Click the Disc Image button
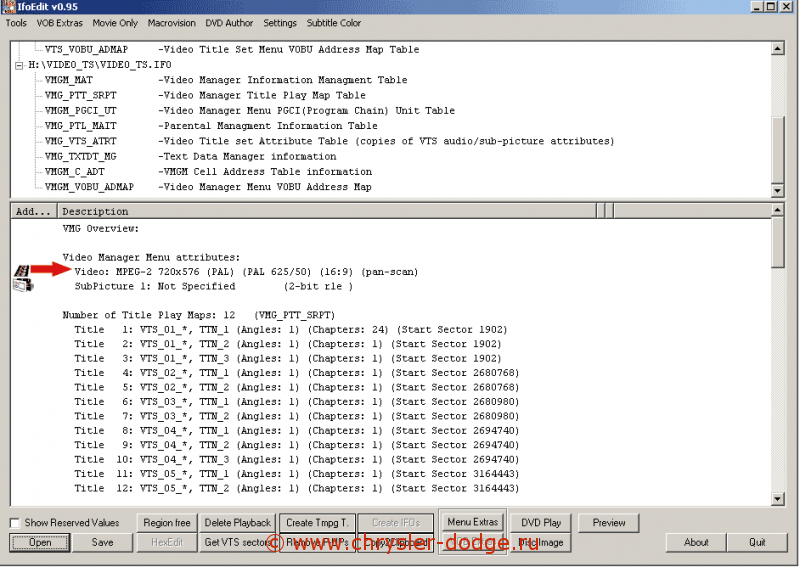Image resolution: width=800 pixels, height=567 pixels. [x=541, y=543]
